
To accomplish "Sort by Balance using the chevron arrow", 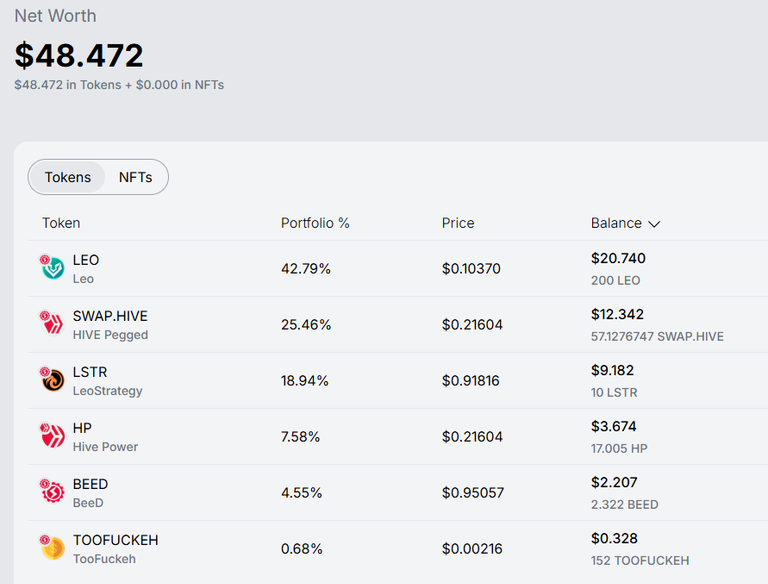I will click(x=654, y=224).
